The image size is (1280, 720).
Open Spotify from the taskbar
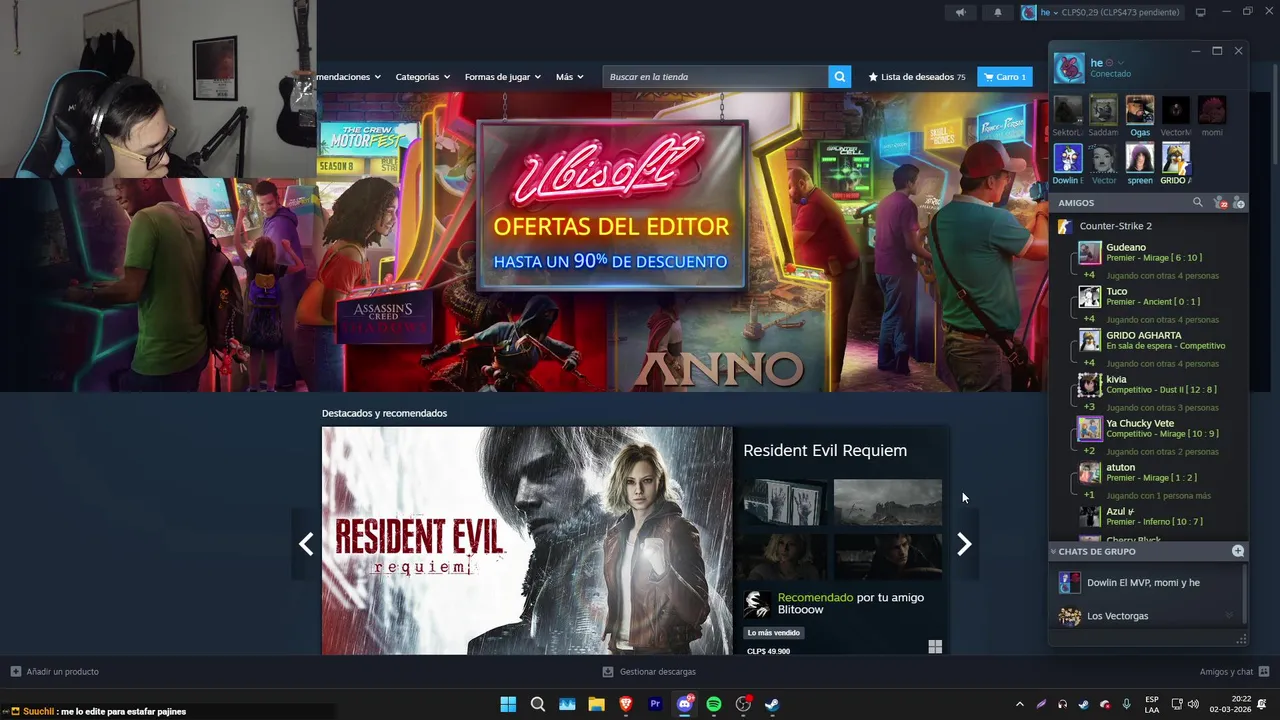click(x=714, y=704)
